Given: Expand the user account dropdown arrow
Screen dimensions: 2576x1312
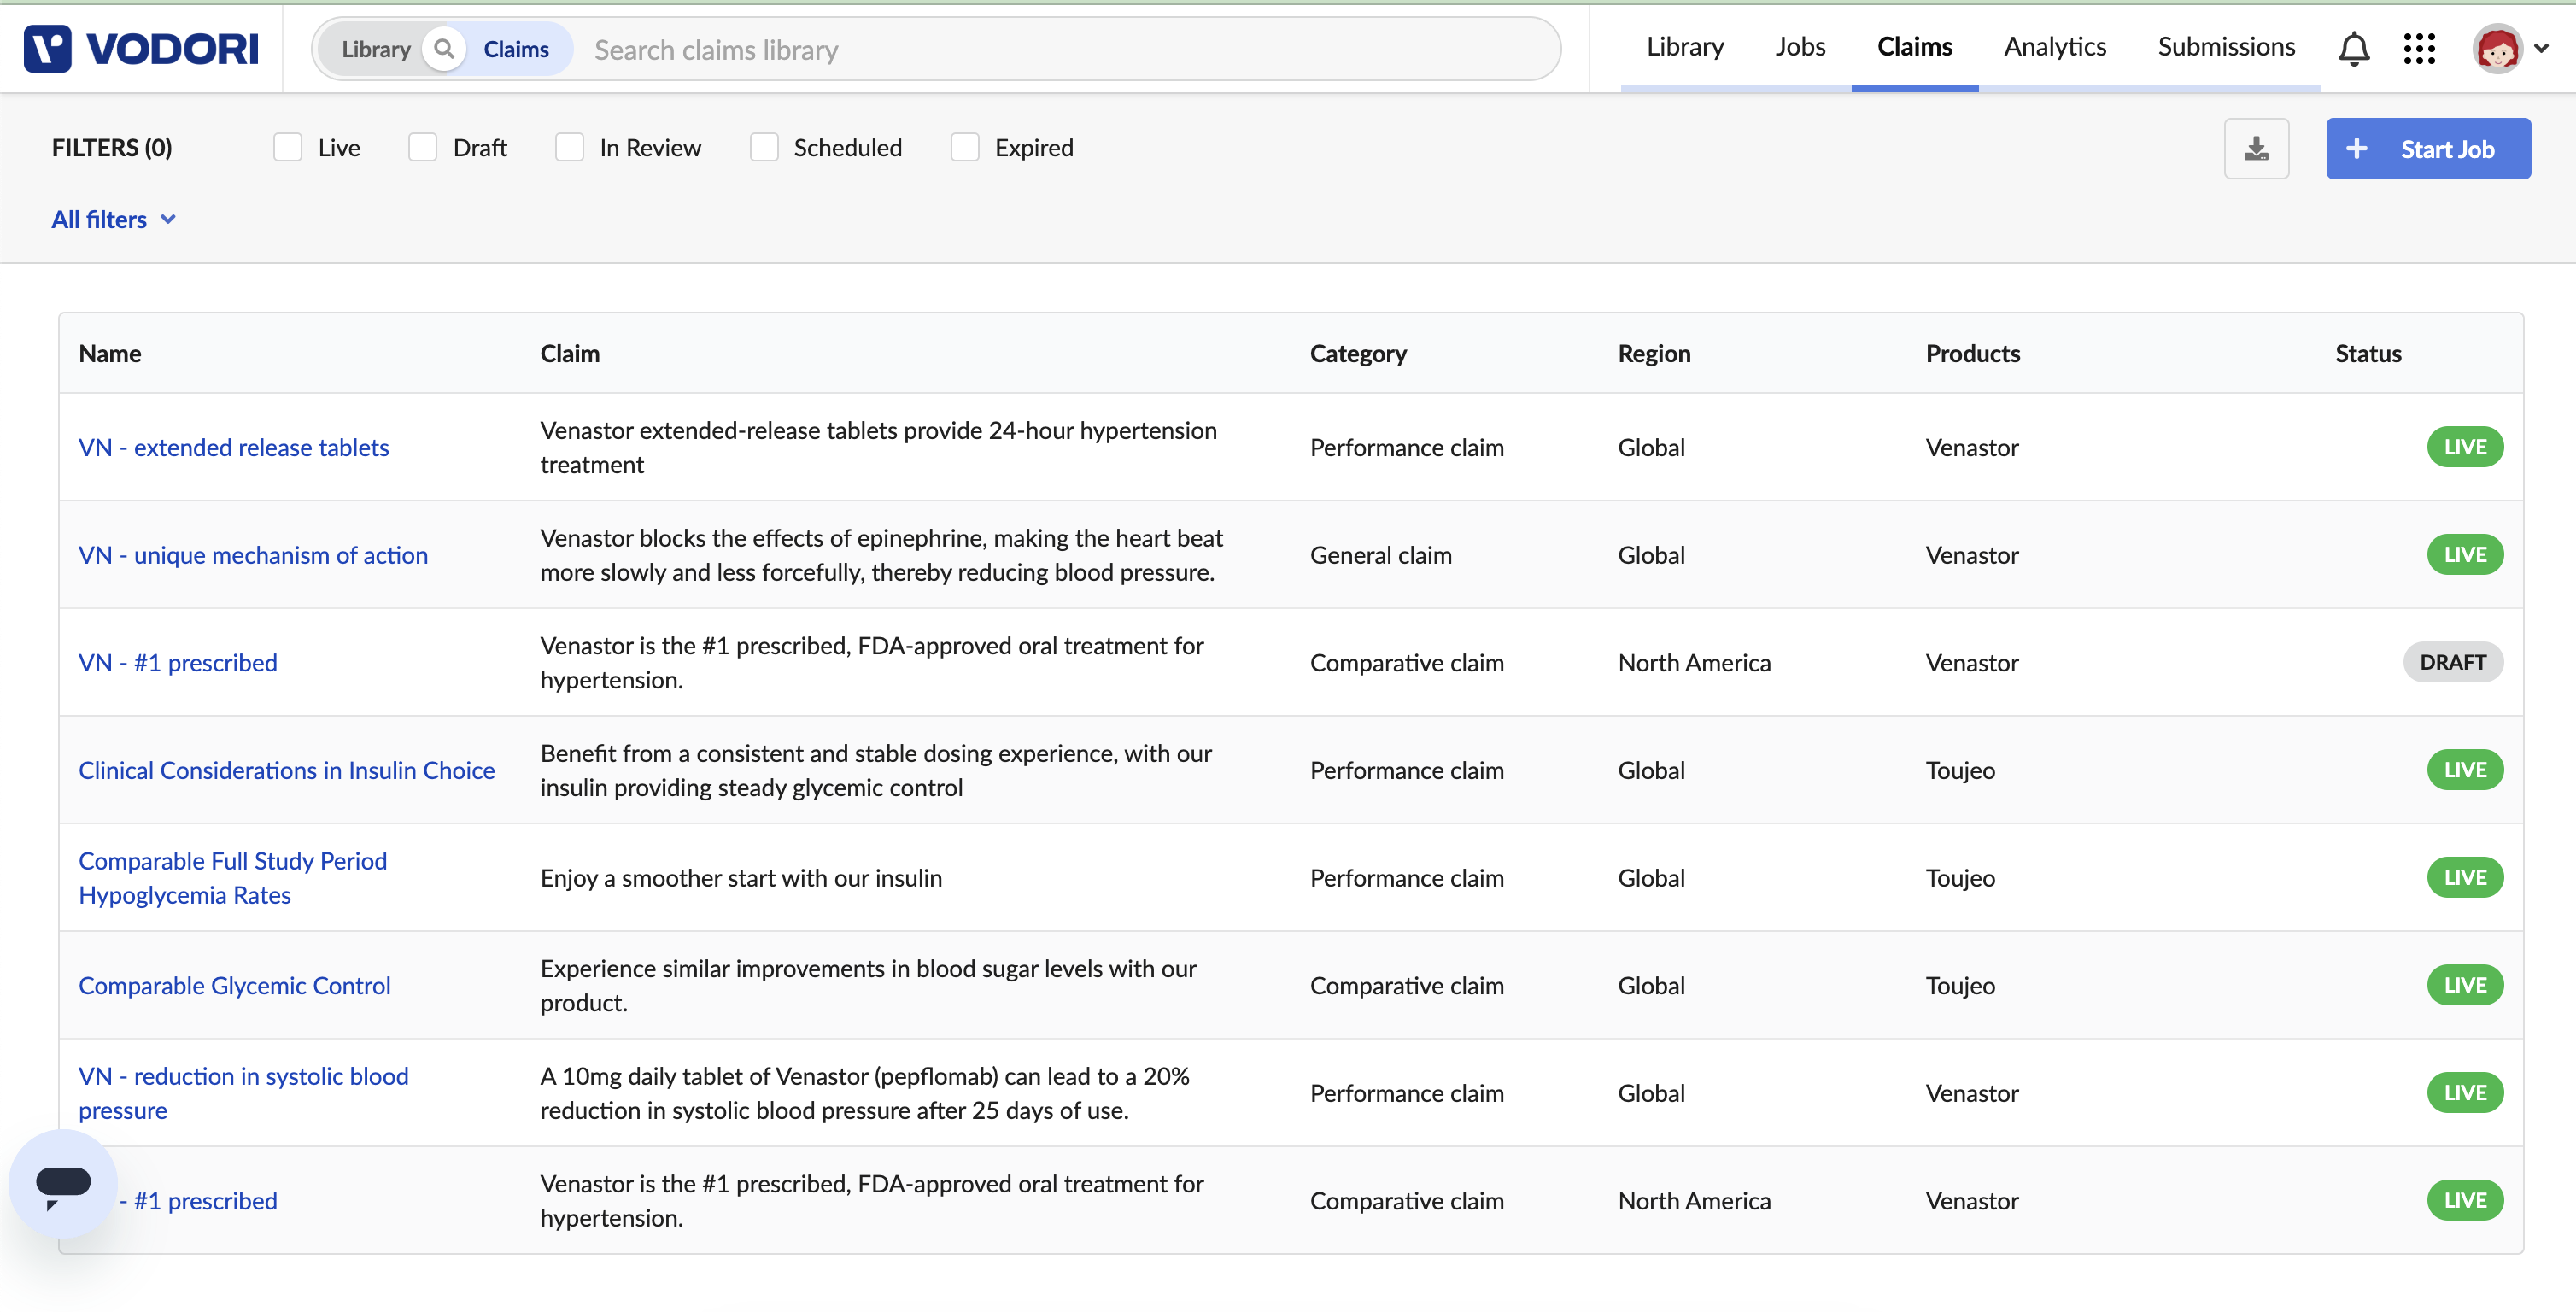Looking at the screenshot, I should (2541, 48).
